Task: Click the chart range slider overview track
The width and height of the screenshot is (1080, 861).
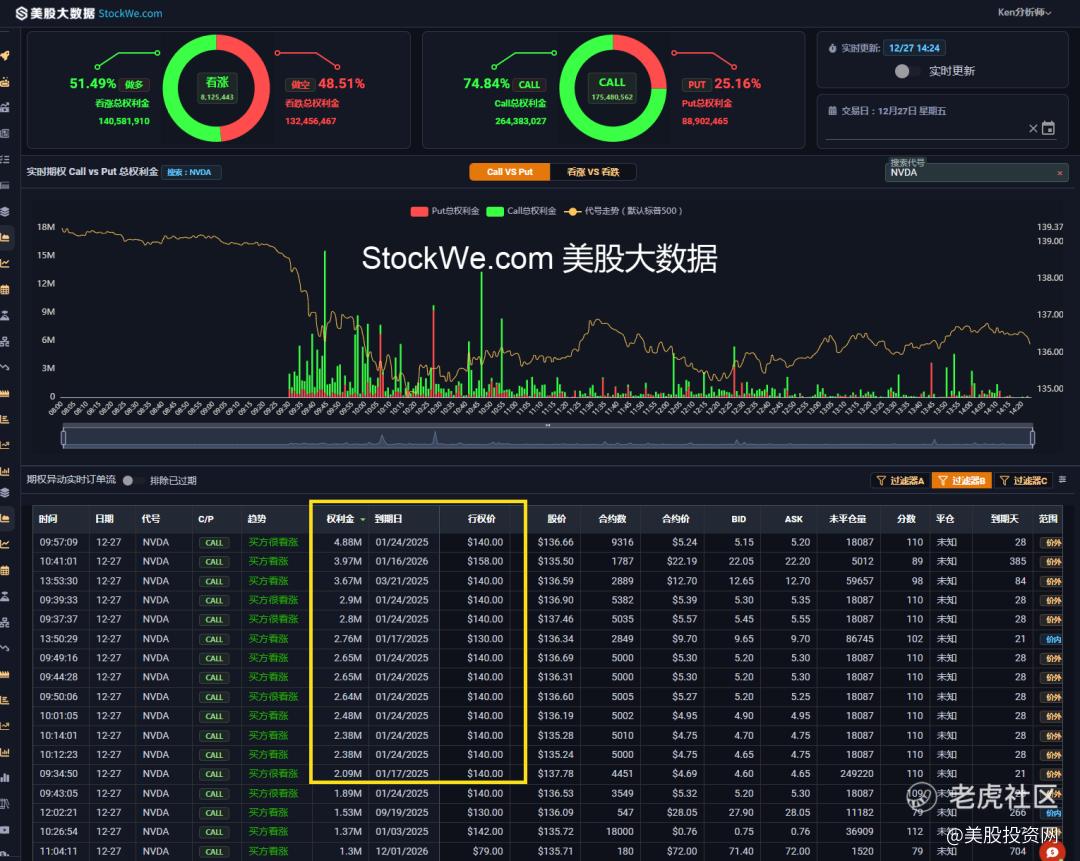Action: (548, 437)
